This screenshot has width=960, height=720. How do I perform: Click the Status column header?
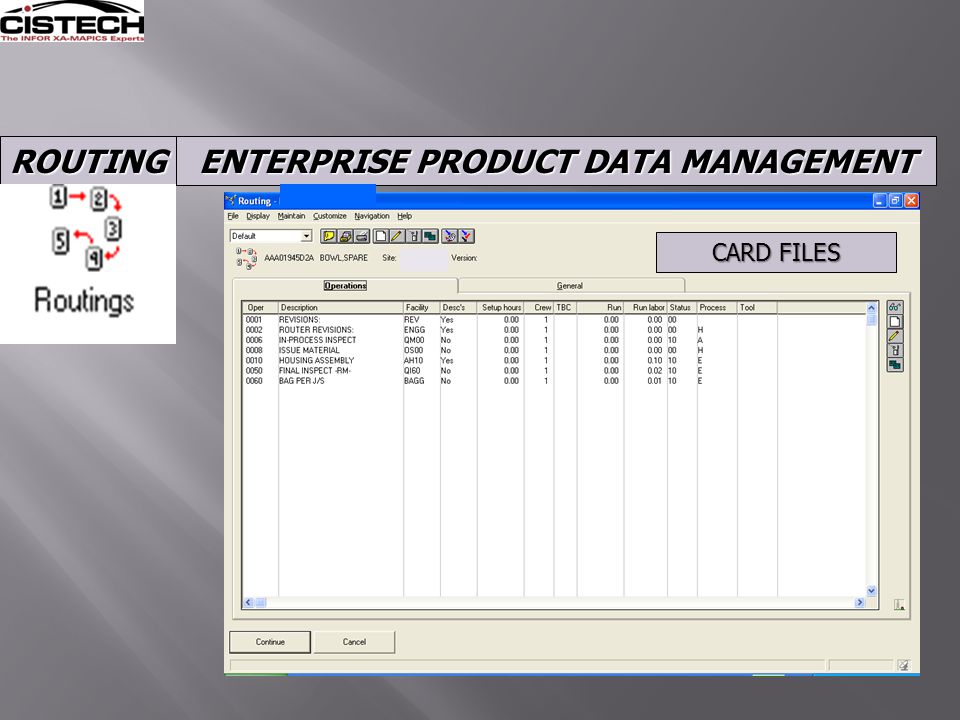[x=681, y=307]
